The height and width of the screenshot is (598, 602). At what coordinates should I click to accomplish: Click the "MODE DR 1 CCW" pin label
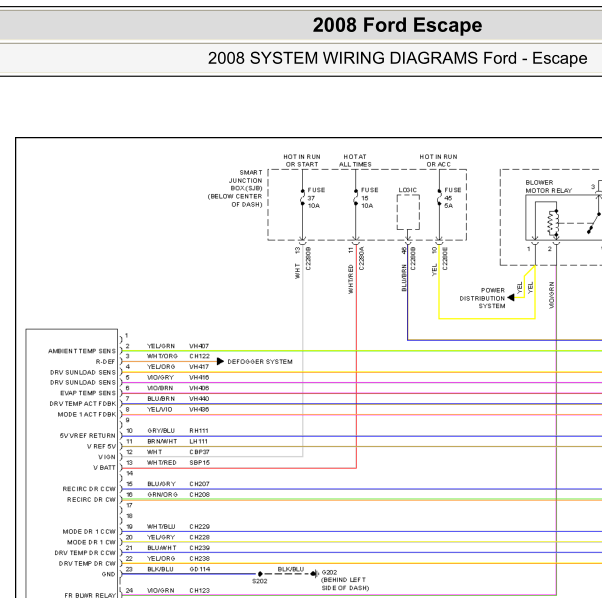point(89,532)
